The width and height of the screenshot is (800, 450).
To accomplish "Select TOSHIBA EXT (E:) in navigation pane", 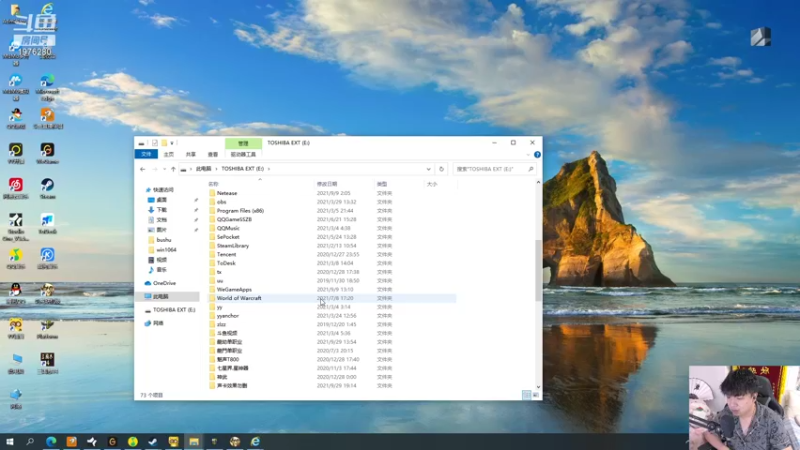I will coord(174,310).
